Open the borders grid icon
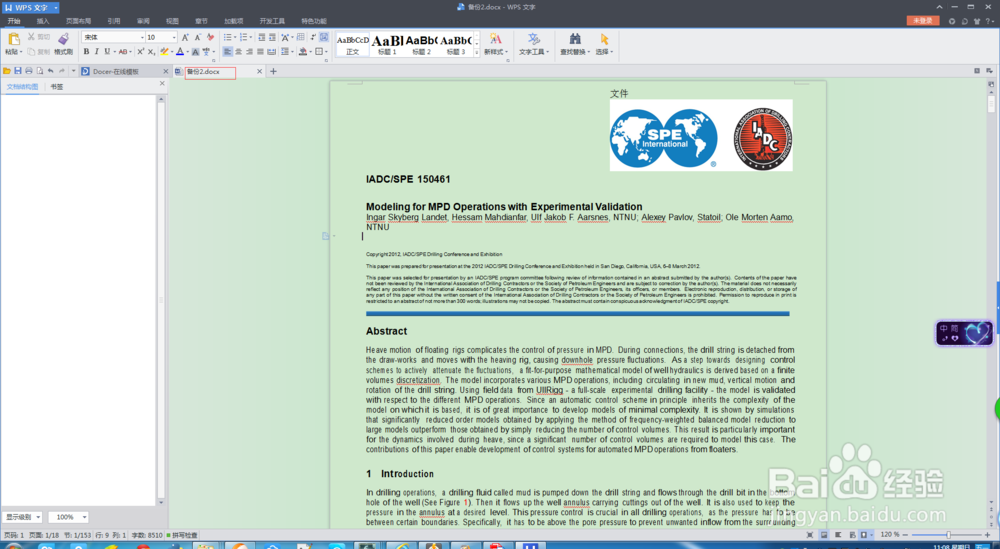Screen dimensions: 1000x549 click(x=319, y=52)
